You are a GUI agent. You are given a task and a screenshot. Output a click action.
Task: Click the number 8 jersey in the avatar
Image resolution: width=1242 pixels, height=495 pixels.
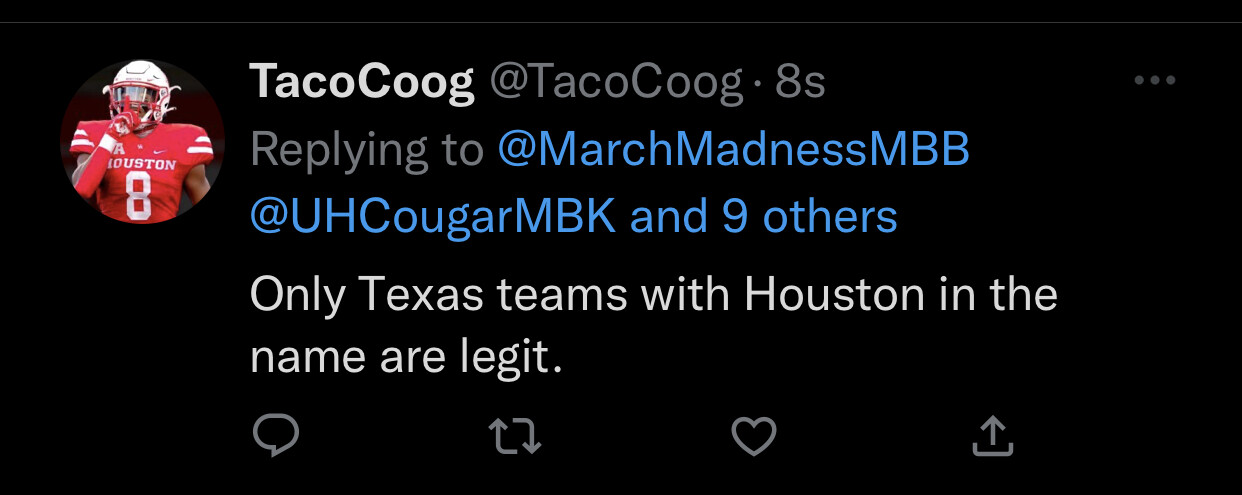coord(137,197)
